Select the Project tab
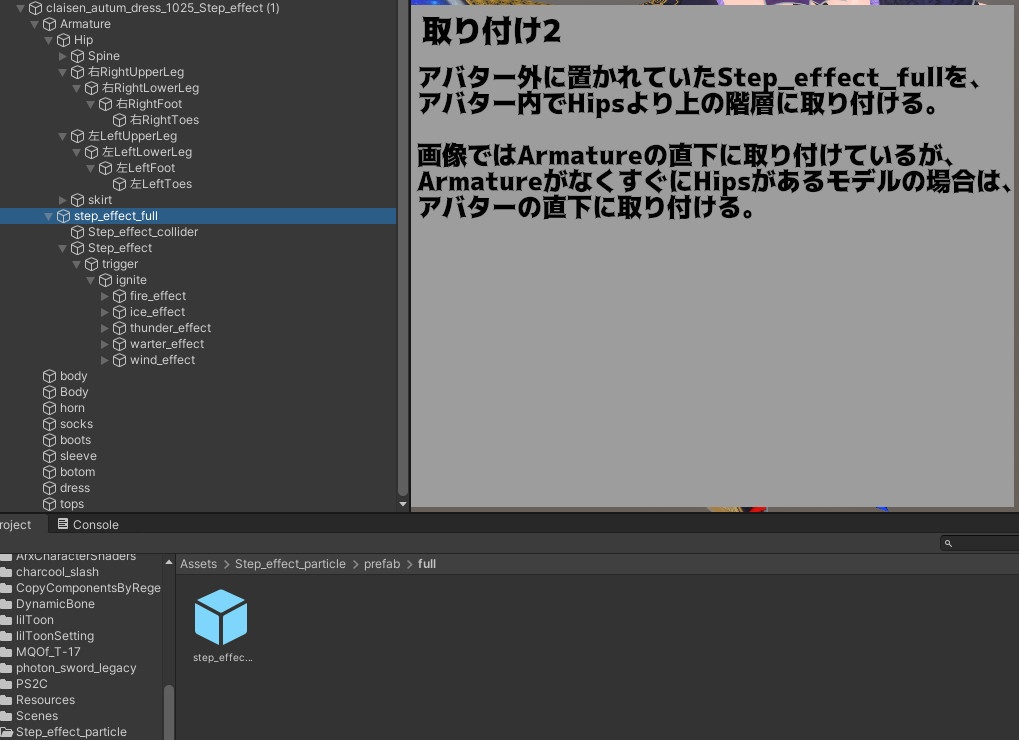Screen dimensions: 1019x740 tap(15, 524)
